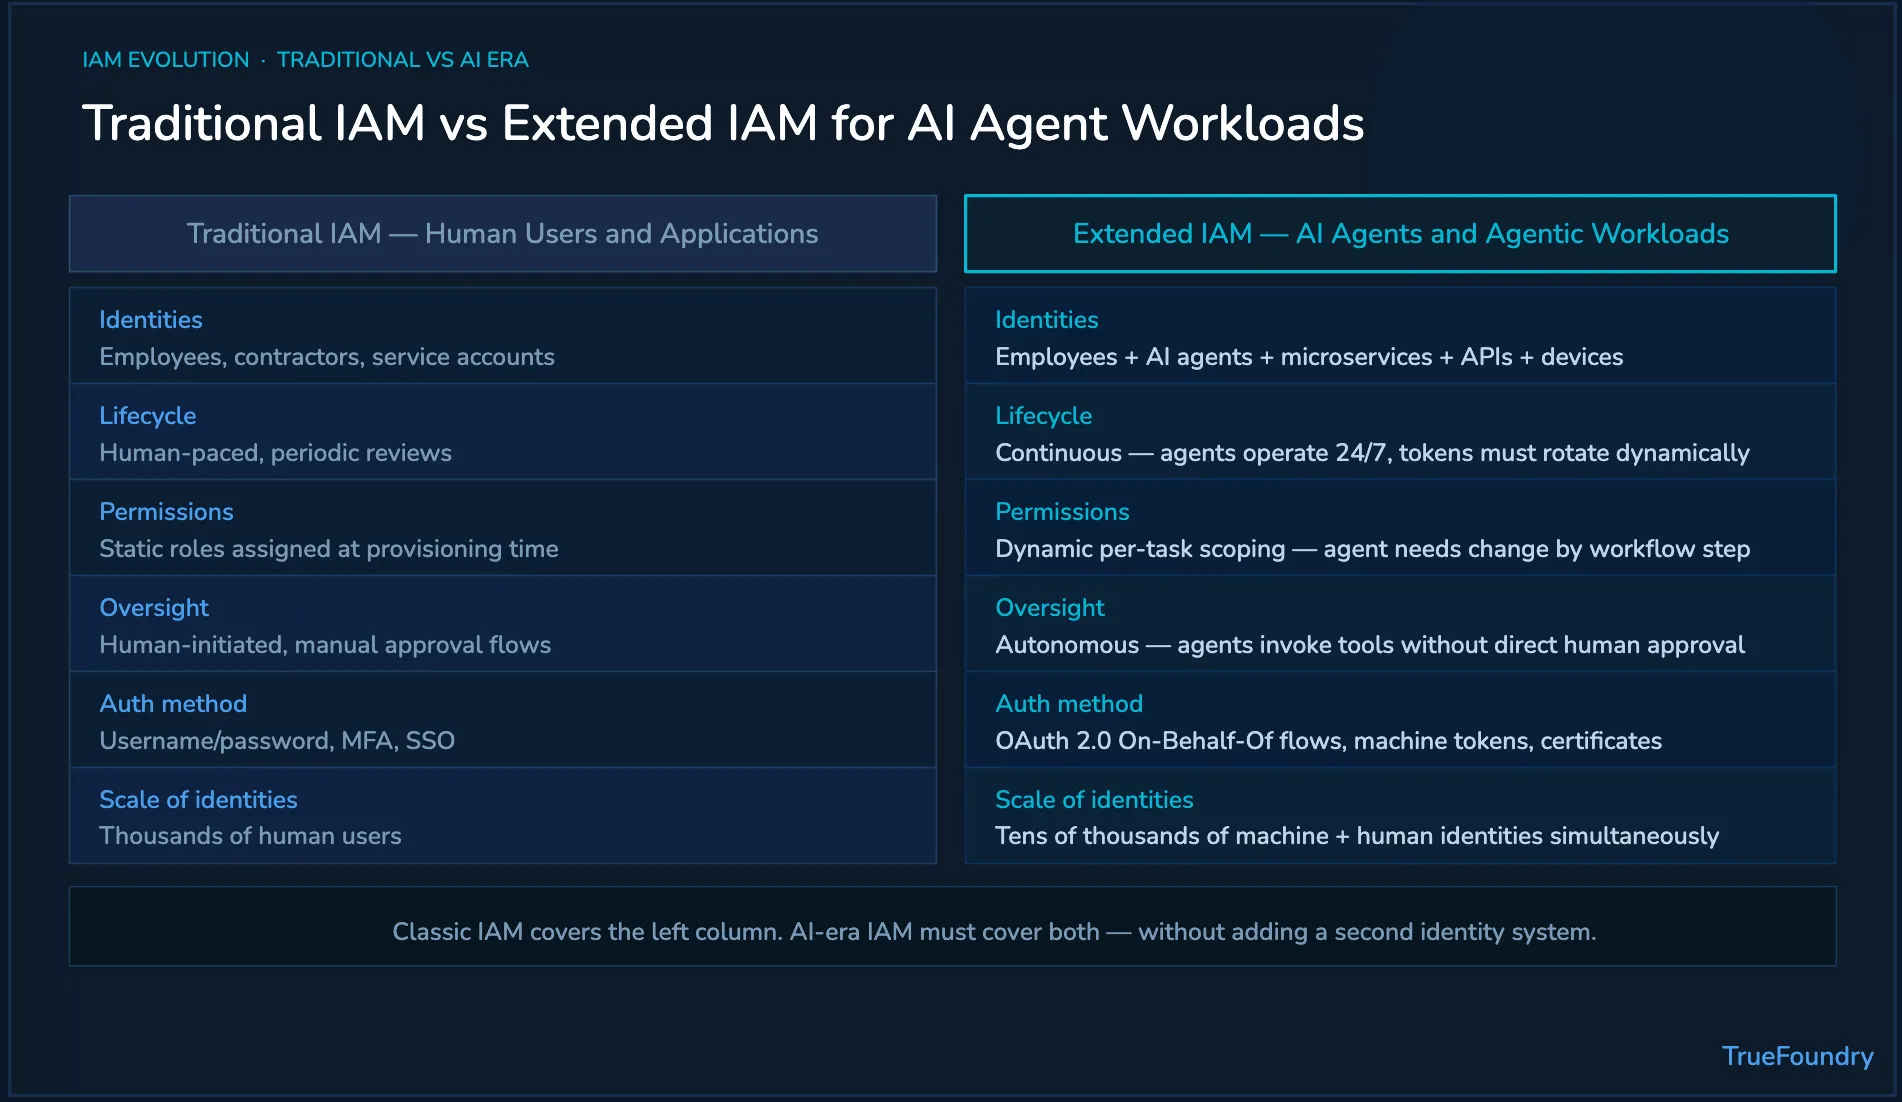Click 'Static roles assigned at provisioning time'
The height and width of the screenshot is (1102, 1902).
329,549
